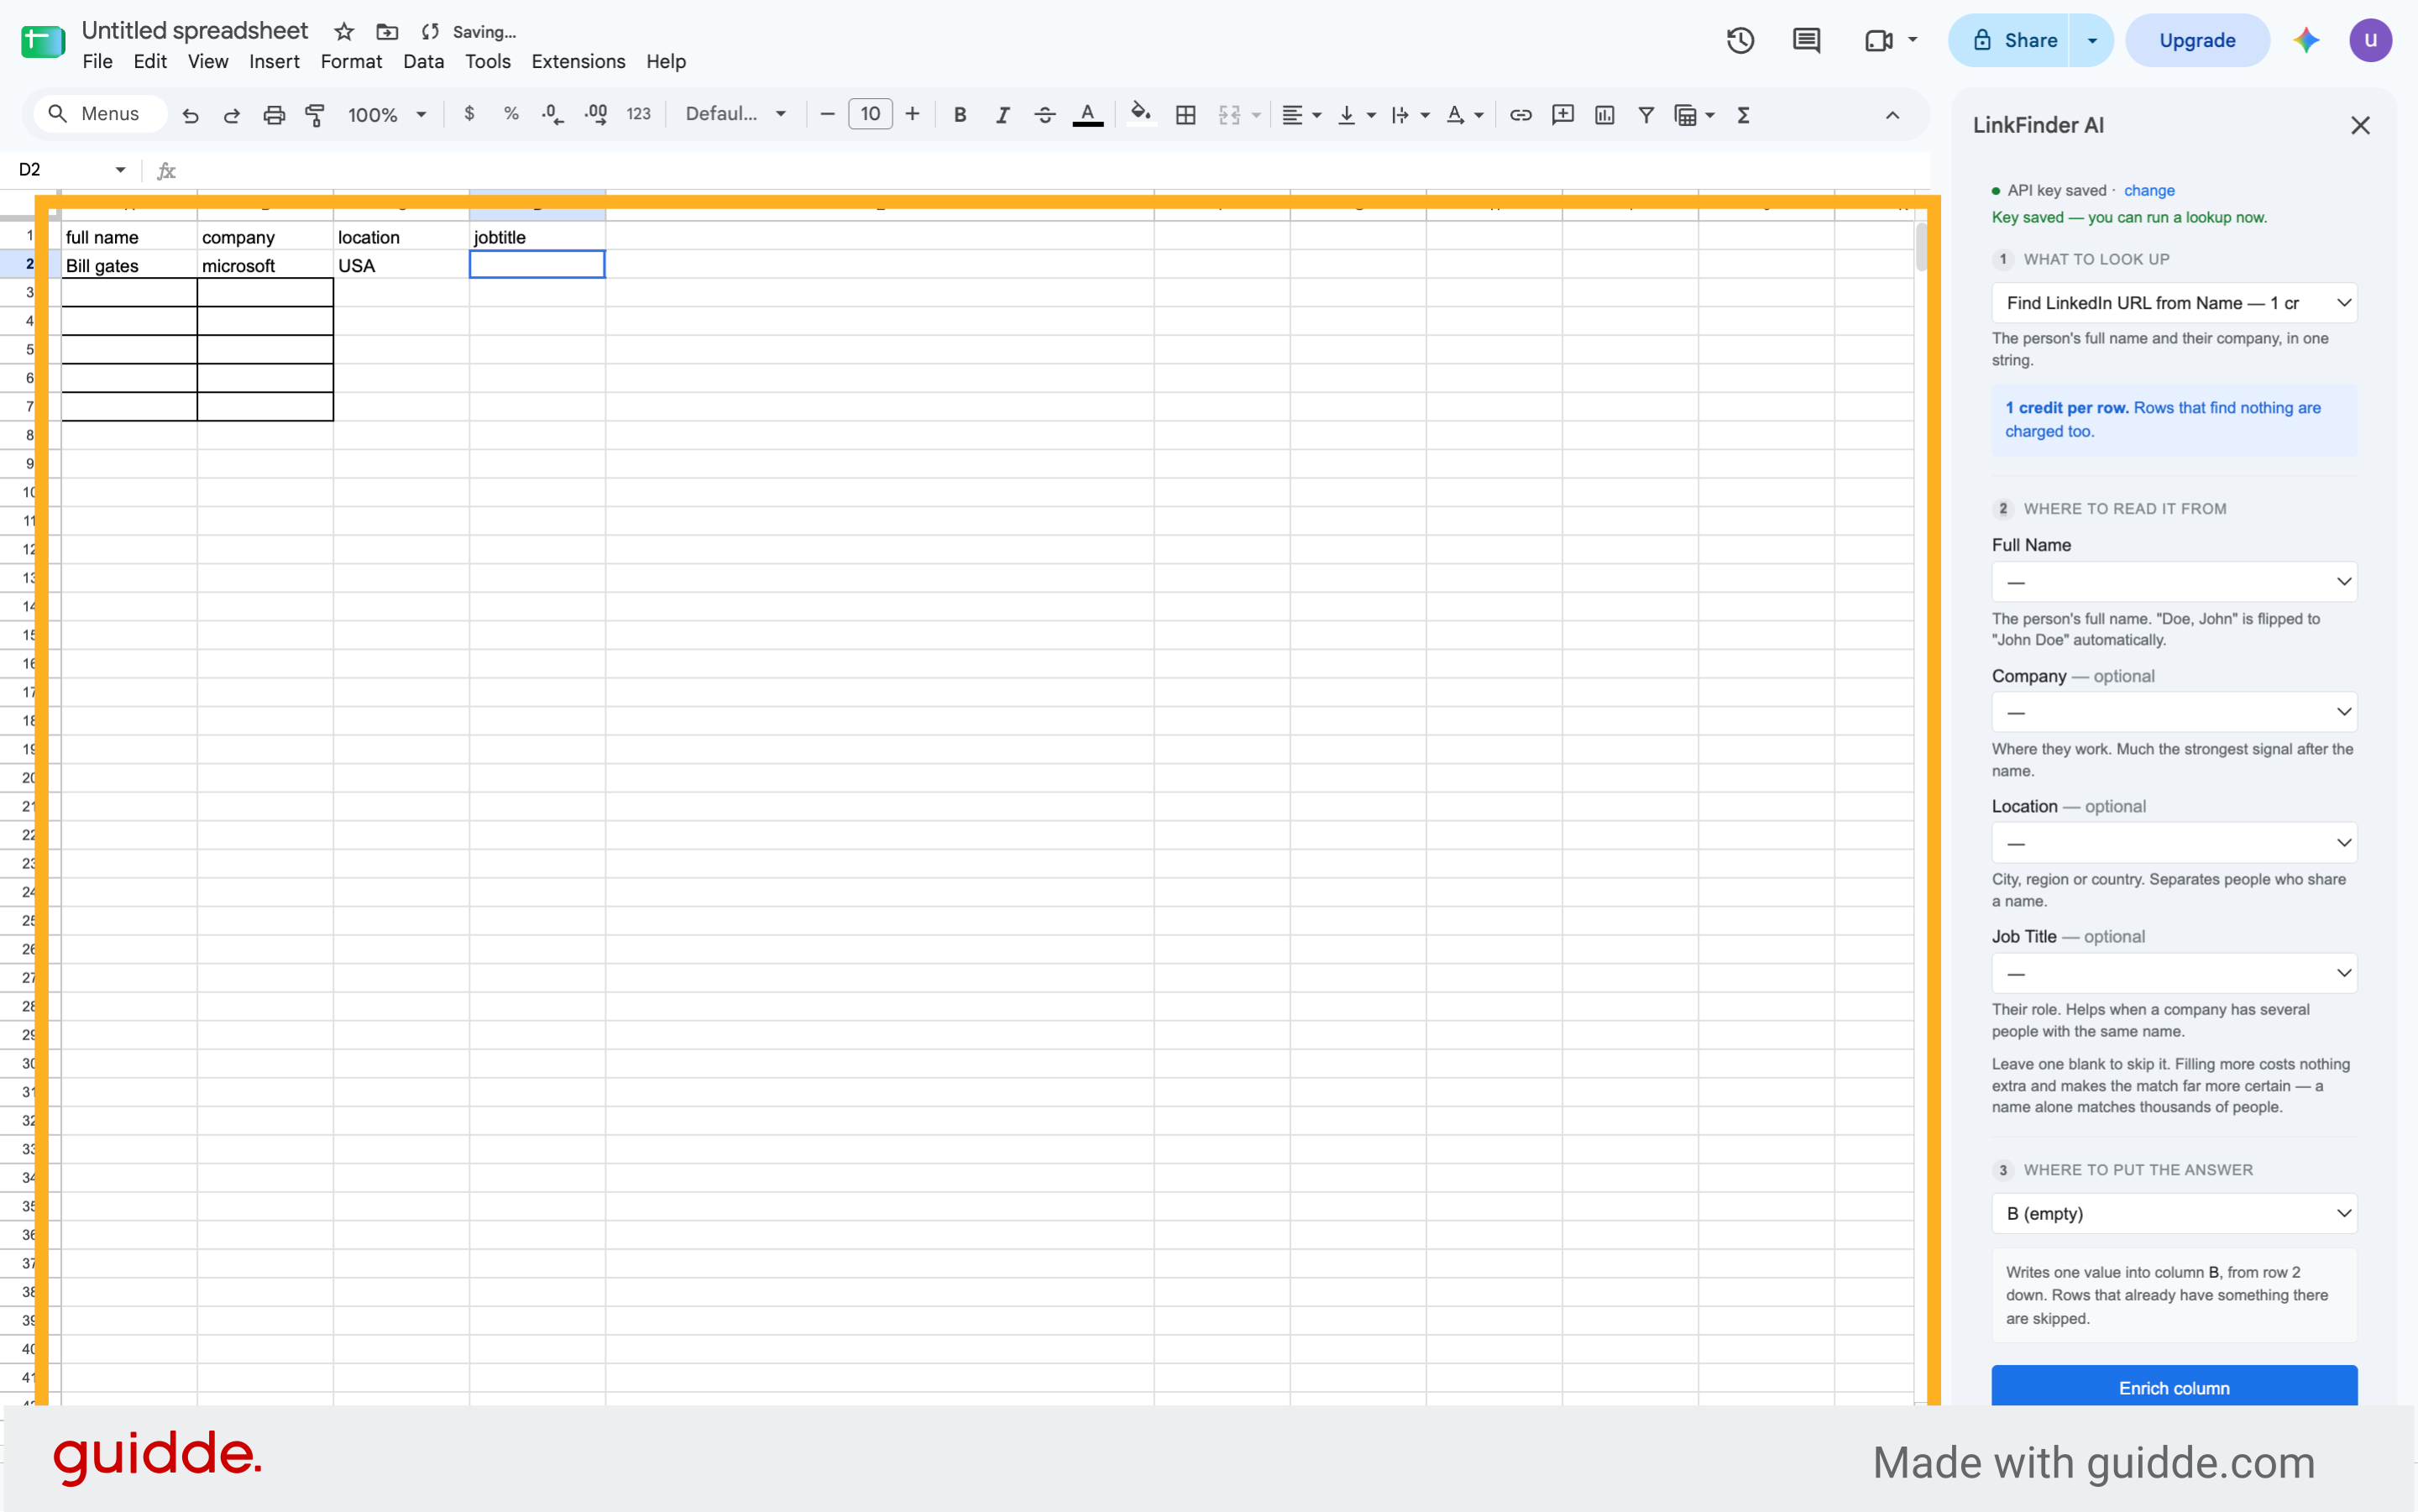Open the fill color picker

point(1141,115)
